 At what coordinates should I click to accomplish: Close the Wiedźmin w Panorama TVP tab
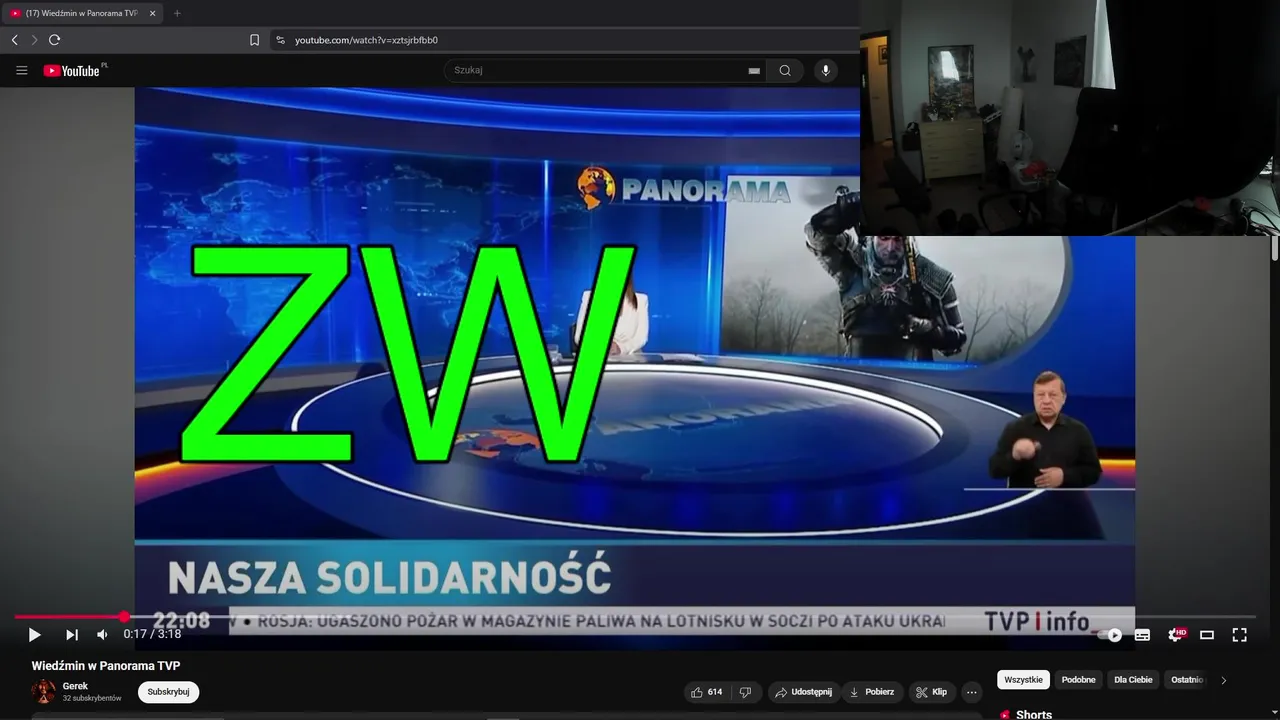tap(152, 13)
